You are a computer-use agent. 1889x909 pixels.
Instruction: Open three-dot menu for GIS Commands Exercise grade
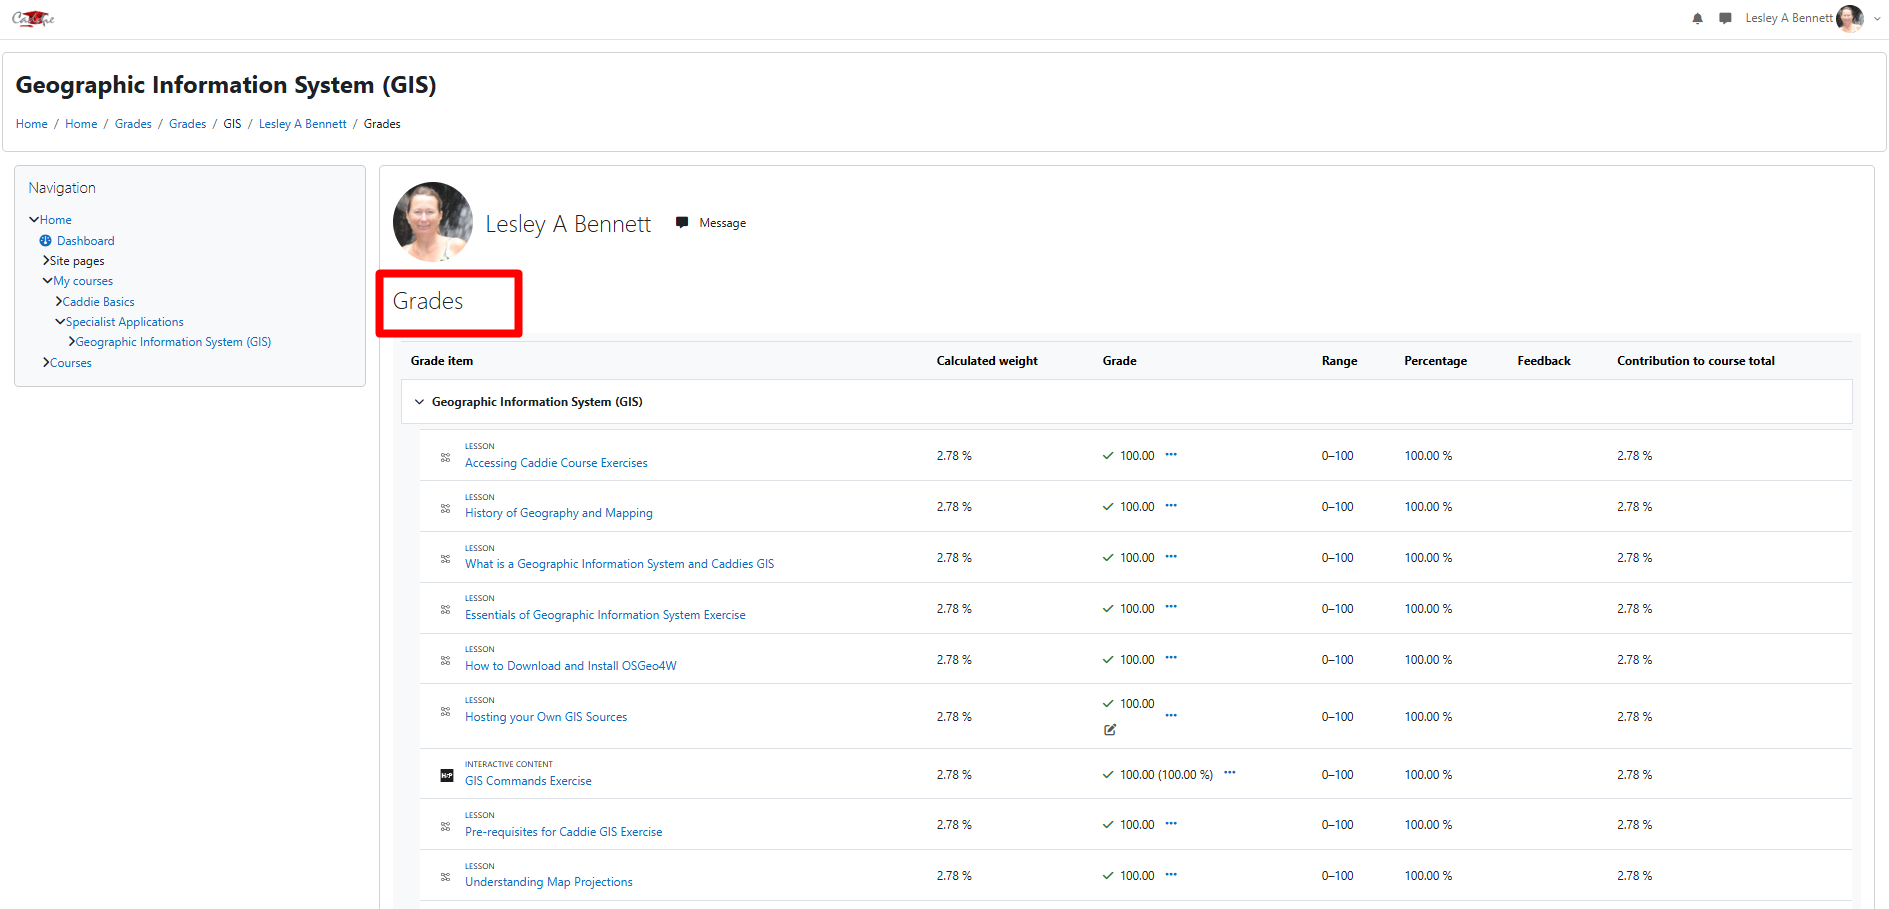[1229, 773]
